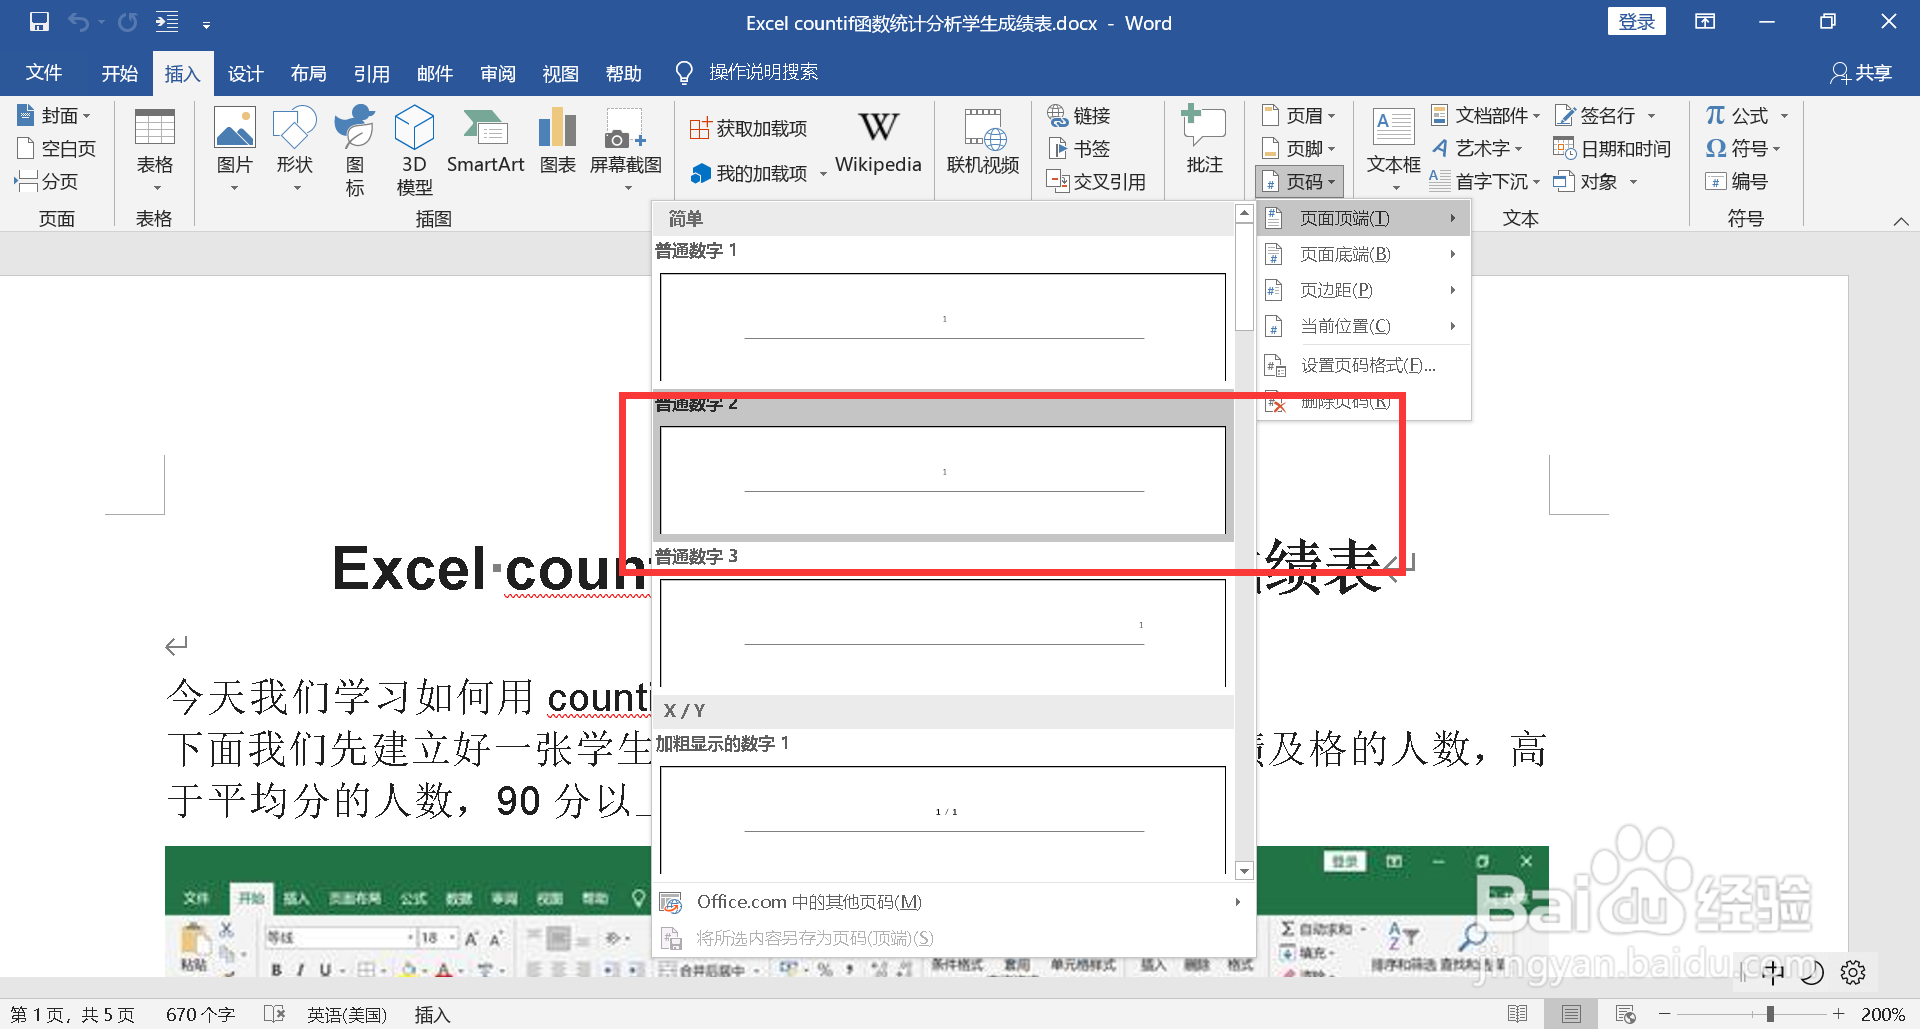
Task: Click the zoom slider handle
Action: tap(1770, 1014)
